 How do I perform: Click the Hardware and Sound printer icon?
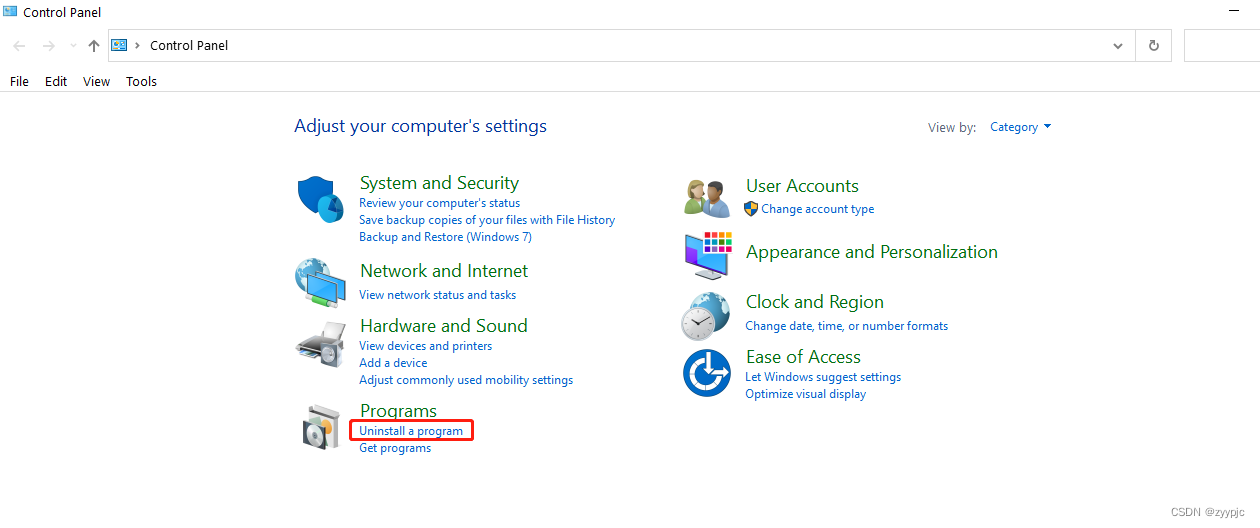pos(320,346)
